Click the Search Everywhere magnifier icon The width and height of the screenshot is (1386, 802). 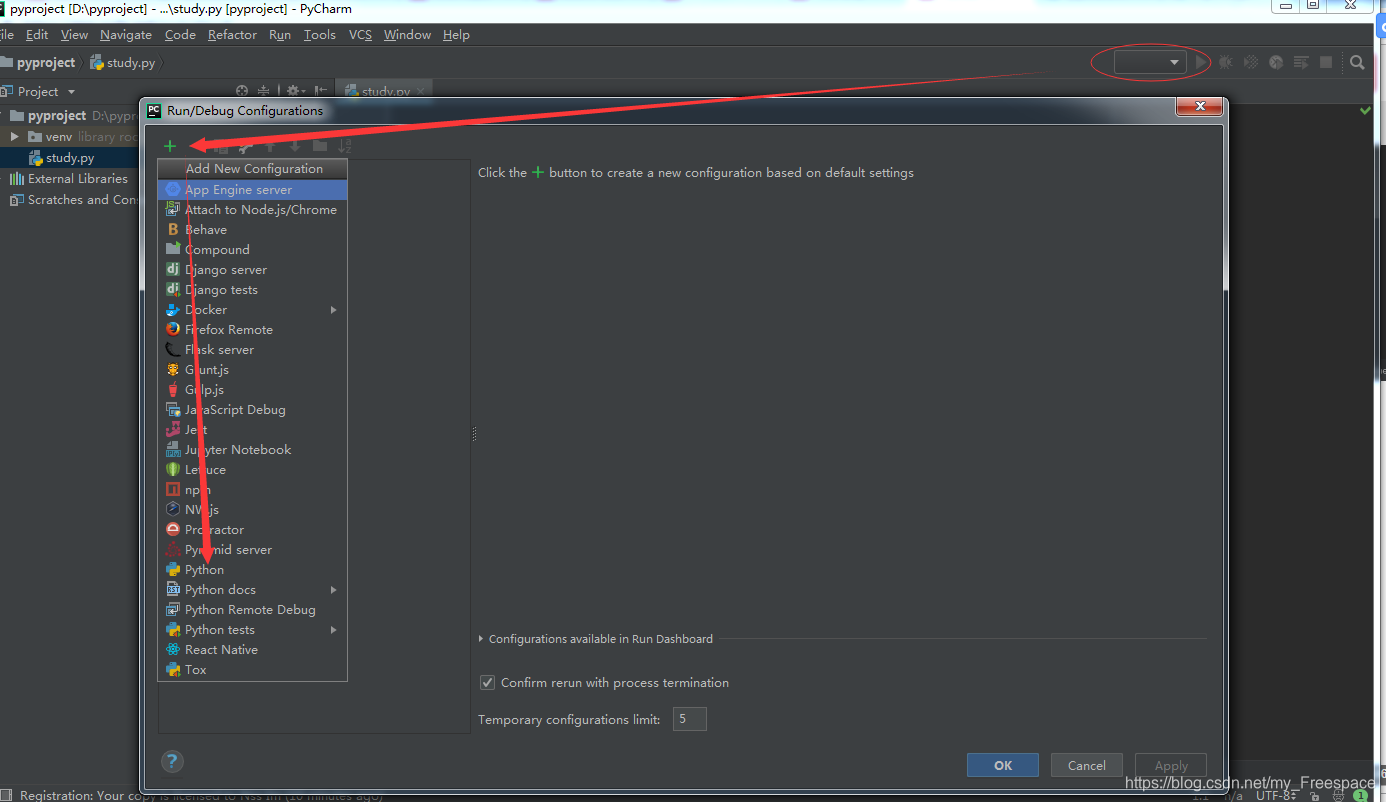[x=1357, y=62]
